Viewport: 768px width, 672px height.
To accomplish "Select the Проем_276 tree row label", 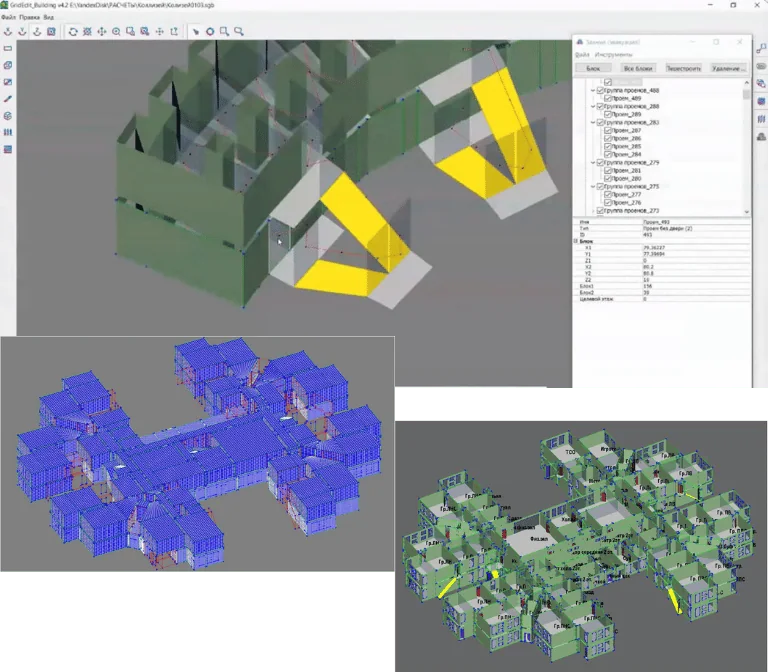I will (626, 203).
